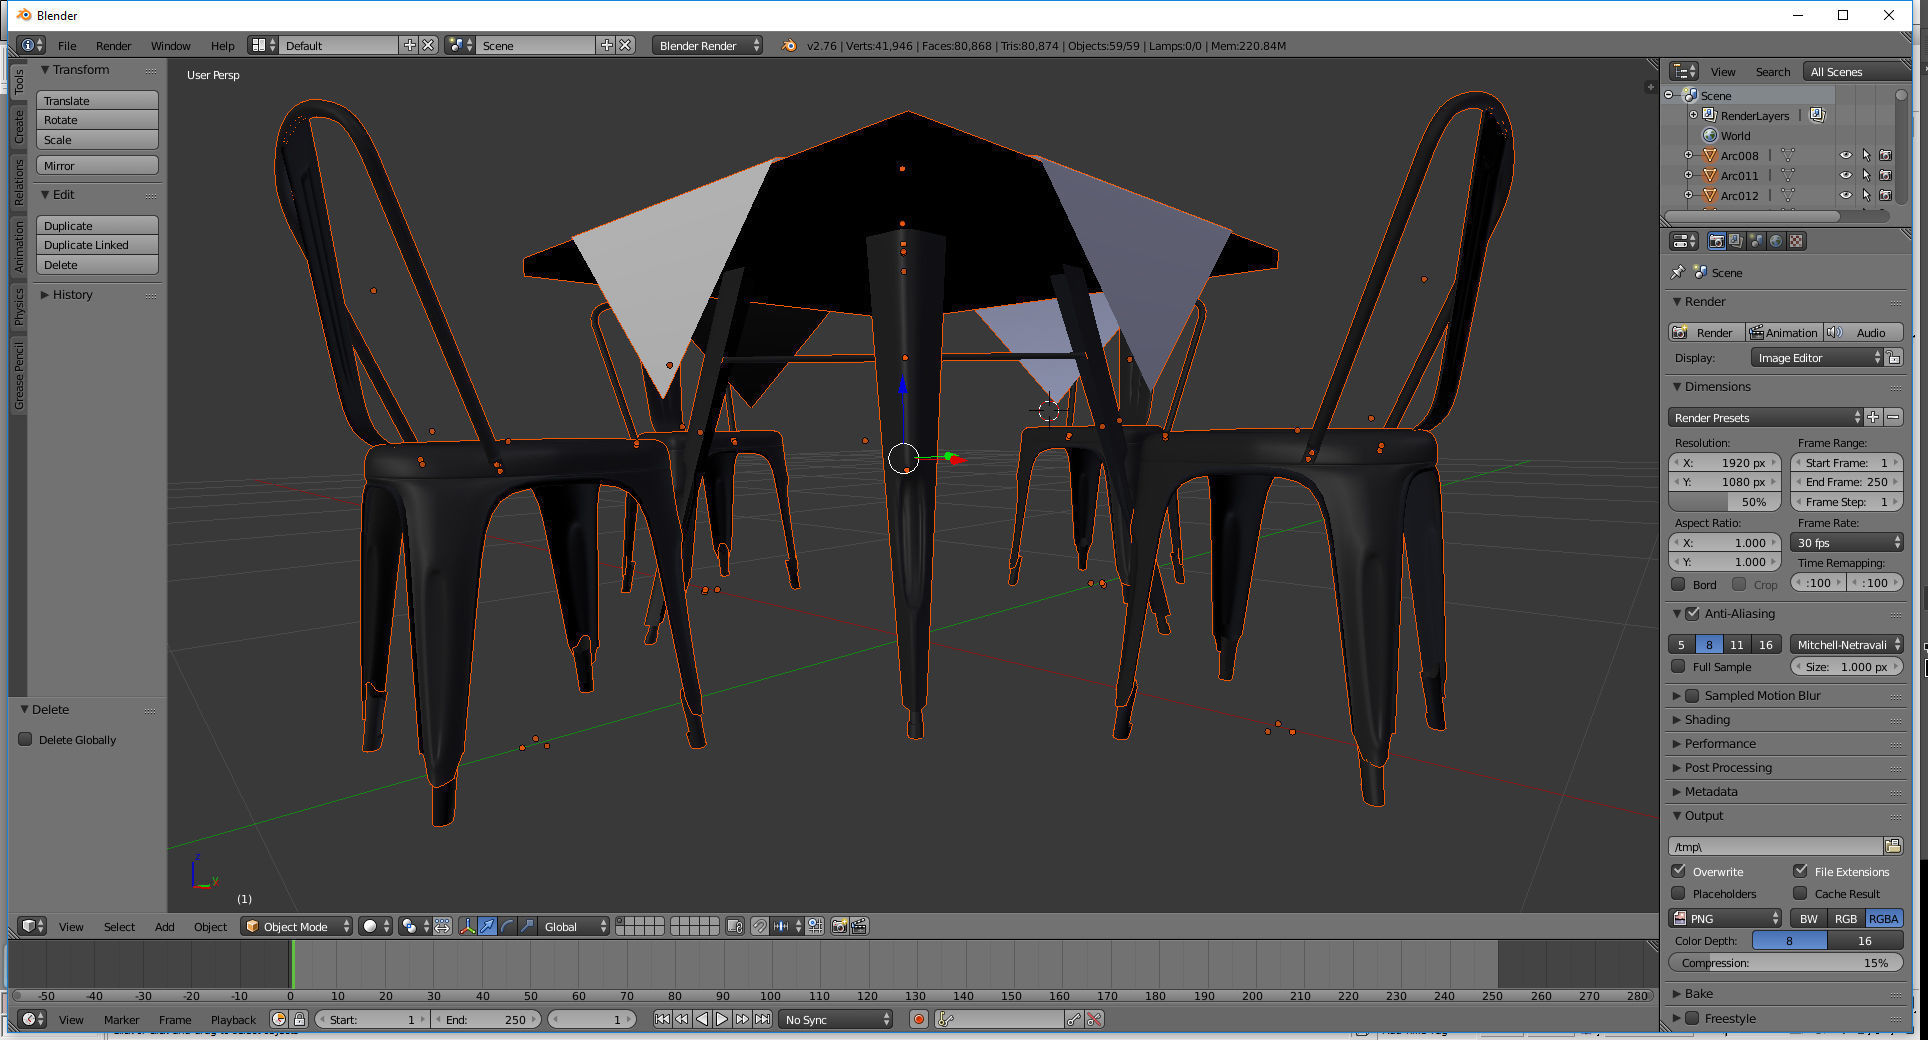This screenshot has width=1928, height=1040.
Task: Click the Mirror button
Action: [x=97, y=165]
